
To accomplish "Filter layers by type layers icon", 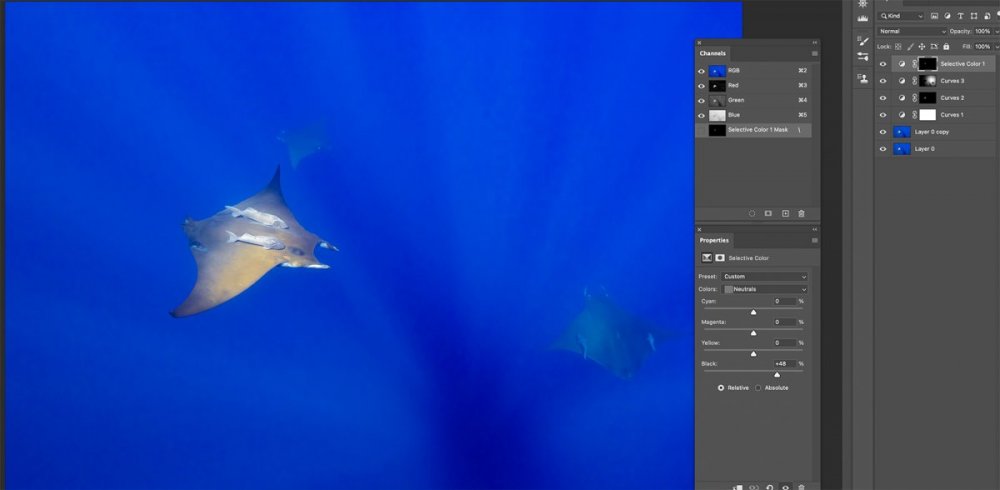I will [x=960, y=16].
